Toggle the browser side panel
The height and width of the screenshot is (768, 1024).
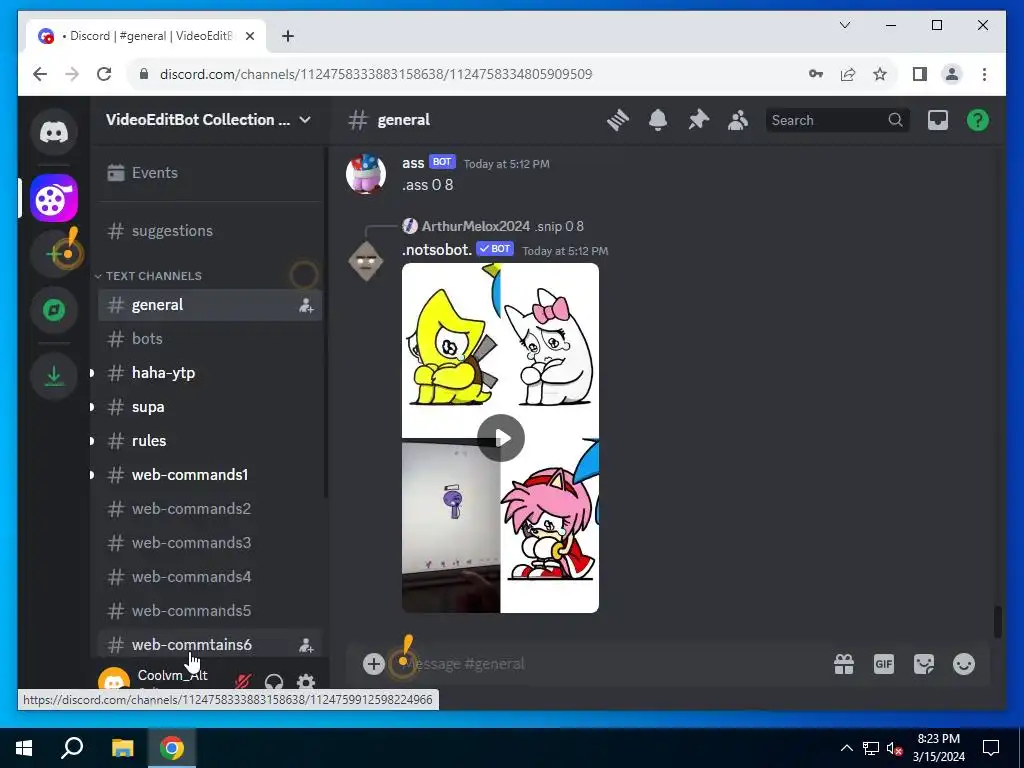point(920,74)
